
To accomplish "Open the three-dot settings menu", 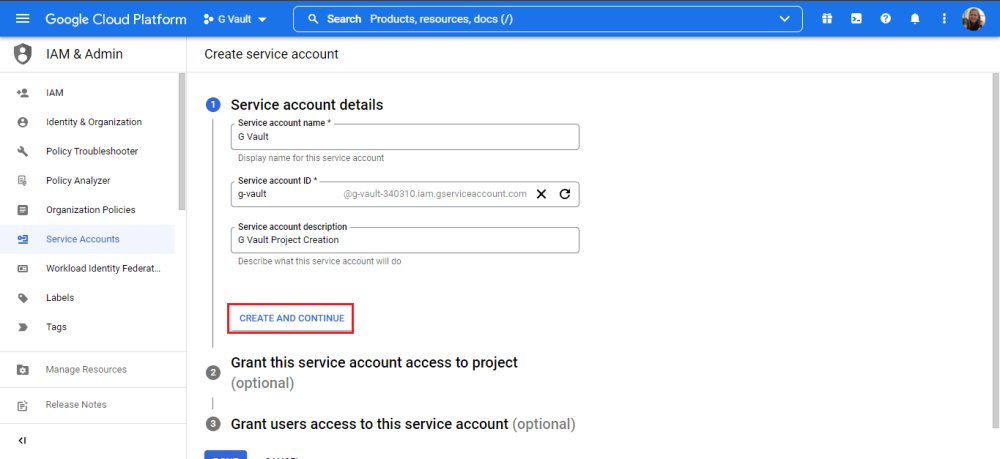I will pos(943,19).
